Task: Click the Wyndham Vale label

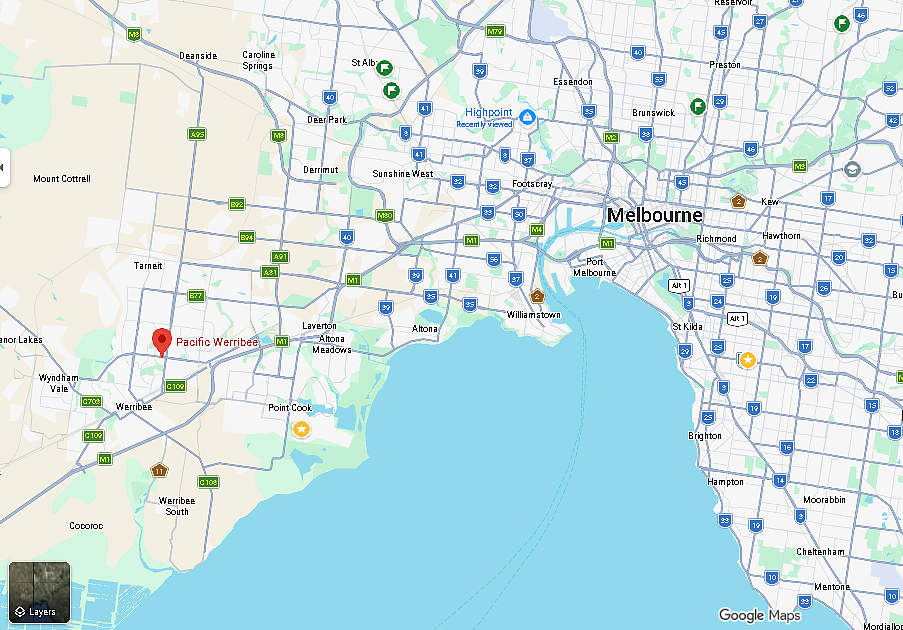Action: [x=59, y=383]
